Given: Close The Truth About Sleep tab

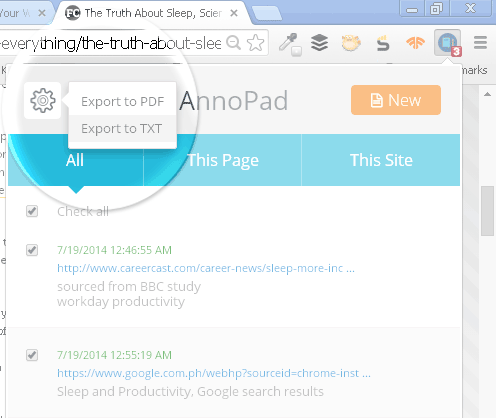Looking at the screenshot, I should [x=234, y=13].
